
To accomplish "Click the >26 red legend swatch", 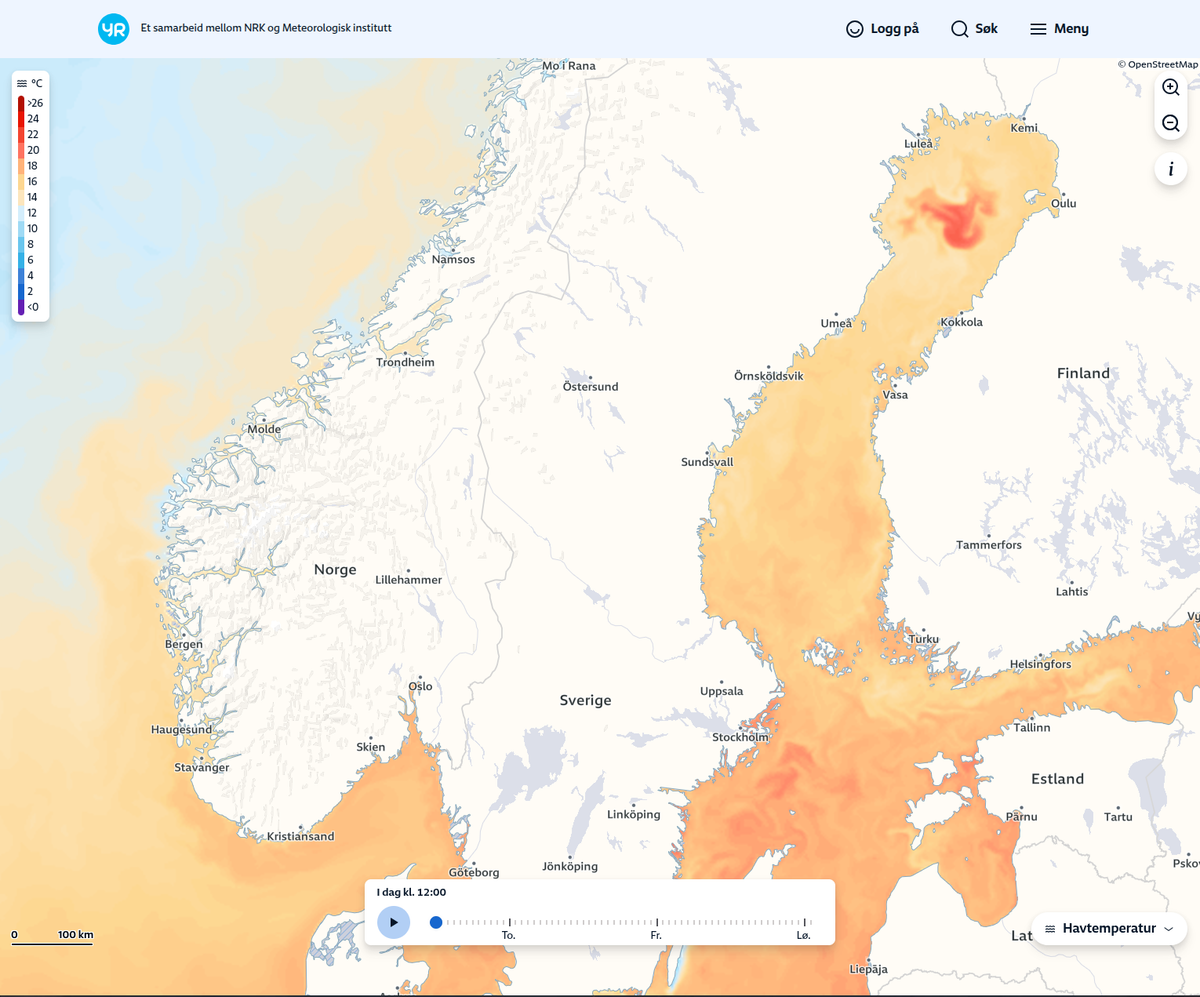I will [x=21, y=103].
